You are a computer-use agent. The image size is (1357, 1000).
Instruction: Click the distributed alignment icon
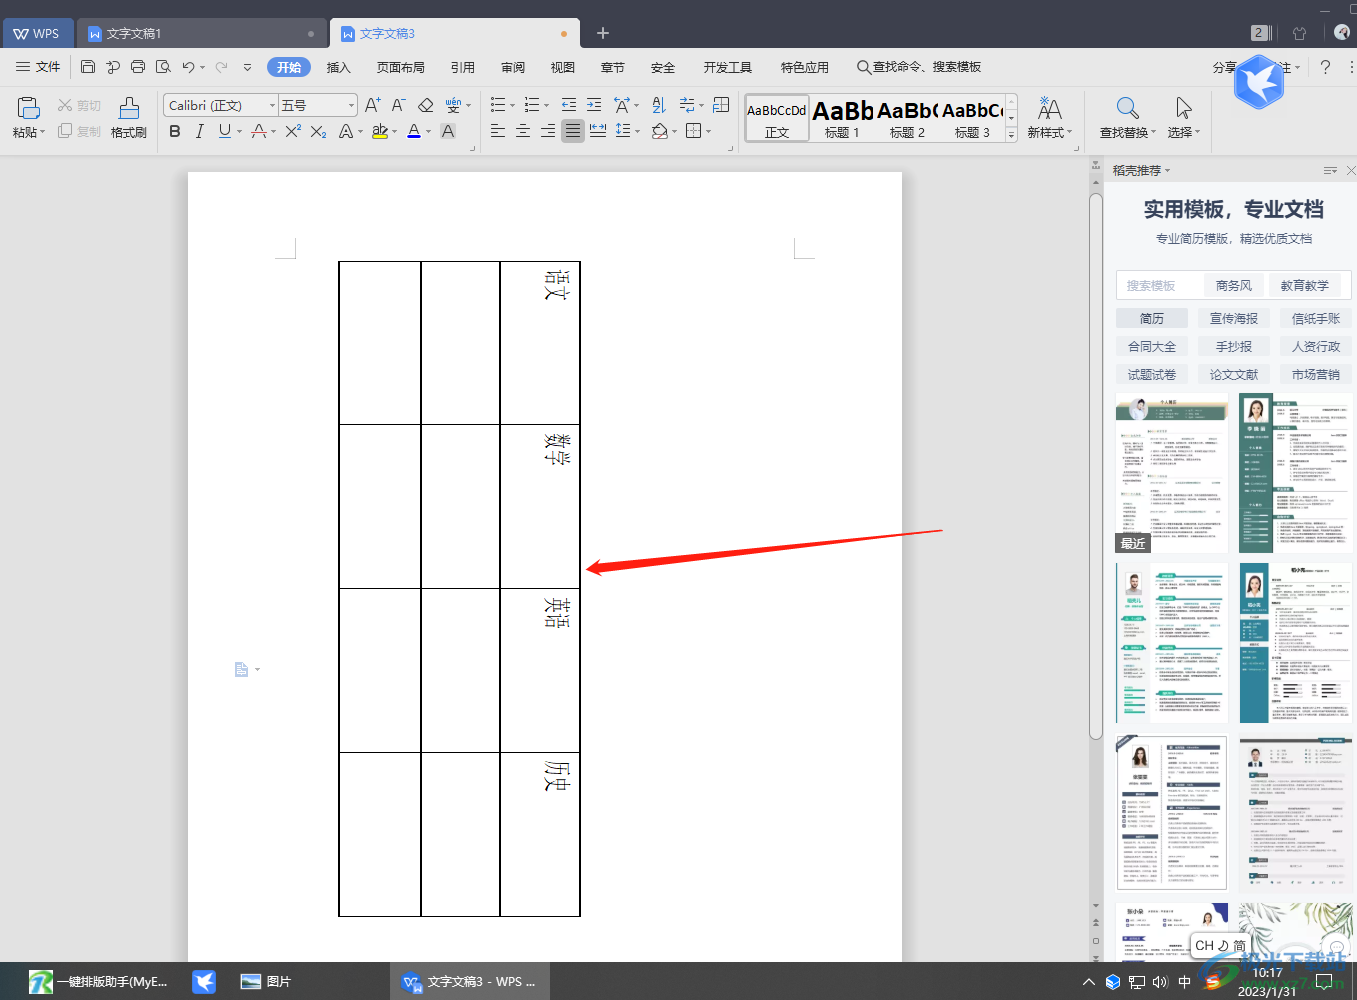point(598,131)
